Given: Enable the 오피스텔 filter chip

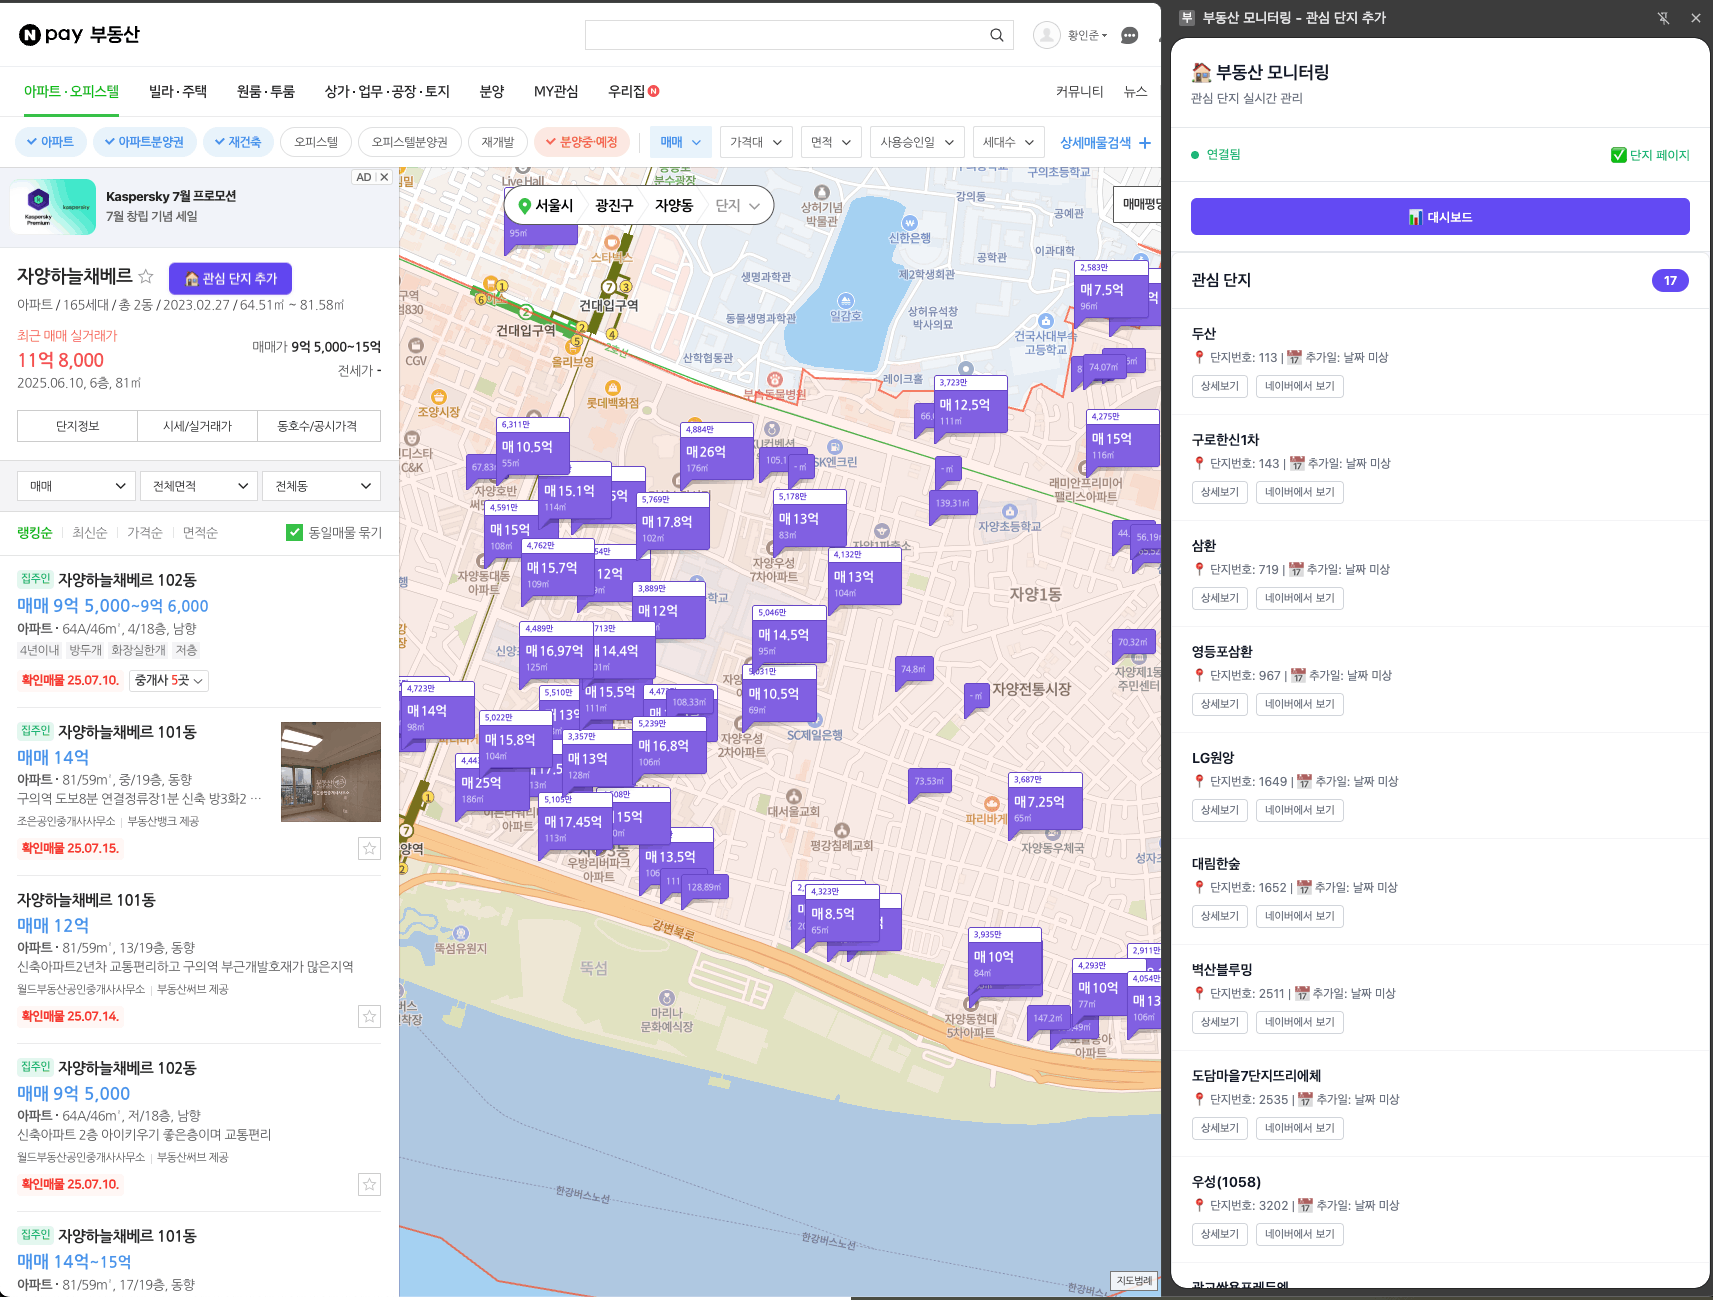Looking at the screenshot, I should (316, 142).
